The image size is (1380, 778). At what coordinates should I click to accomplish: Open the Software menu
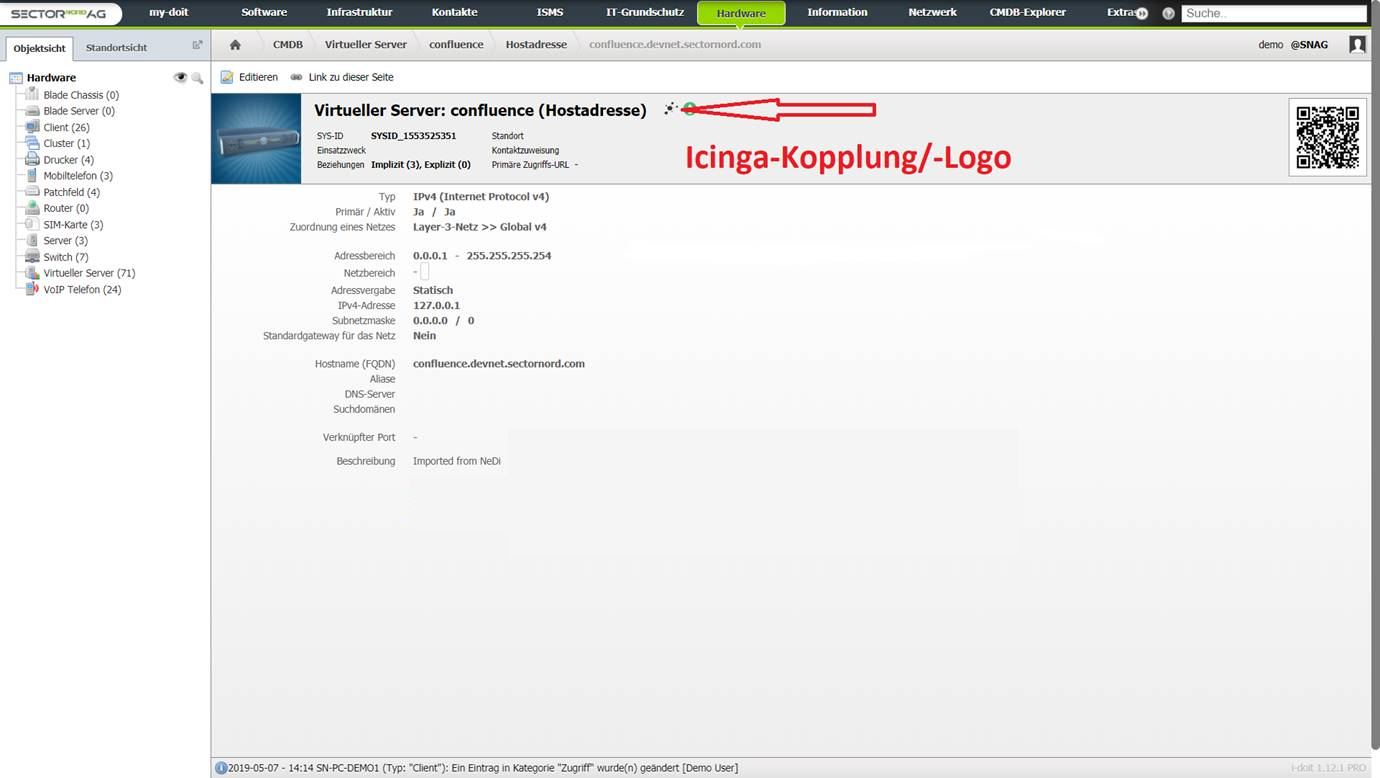click(x=264, y=13)
